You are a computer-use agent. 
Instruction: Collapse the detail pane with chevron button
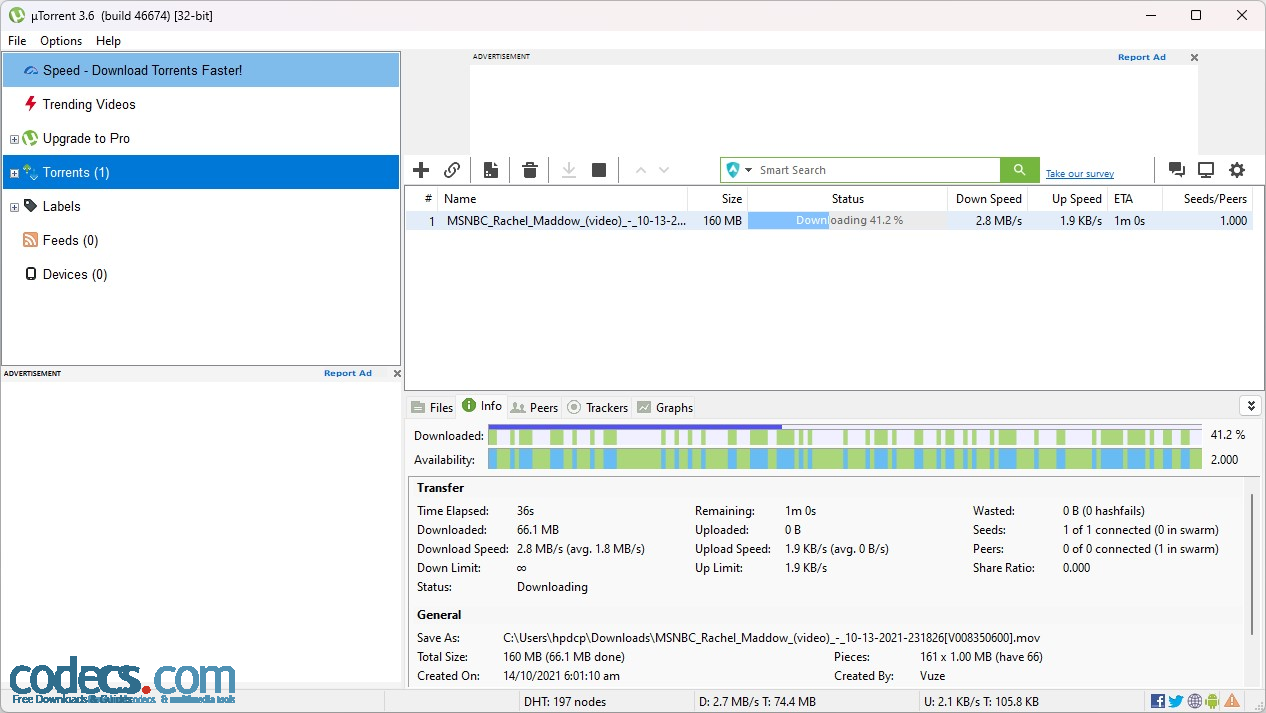tap(1250, 405)
